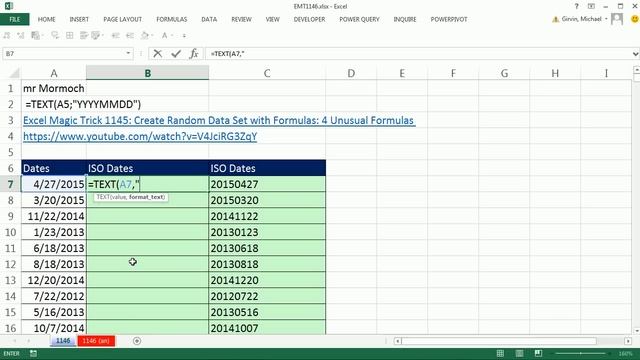The width and height of the screenshot is (640, 360).
Task: Customize Quick Access Toolbar dropdown
Action: click(184, 36)
